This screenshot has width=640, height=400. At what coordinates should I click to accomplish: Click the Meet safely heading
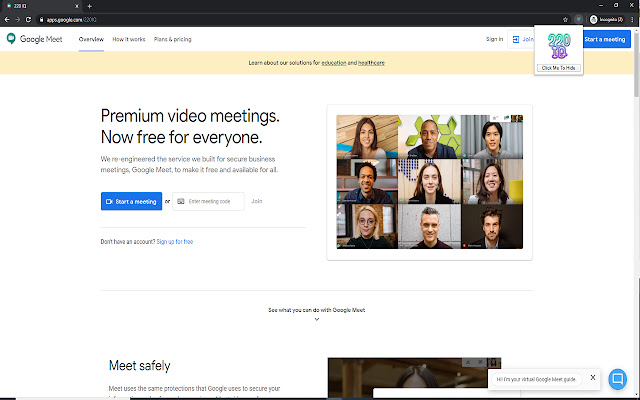point(140,365)
